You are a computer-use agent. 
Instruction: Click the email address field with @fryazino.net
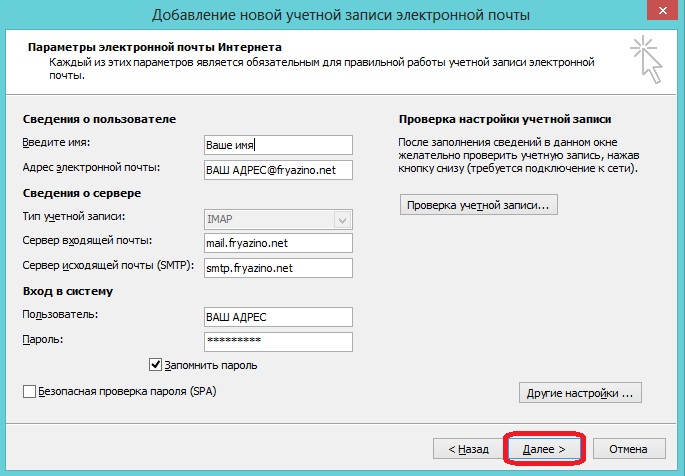[278, 170]
